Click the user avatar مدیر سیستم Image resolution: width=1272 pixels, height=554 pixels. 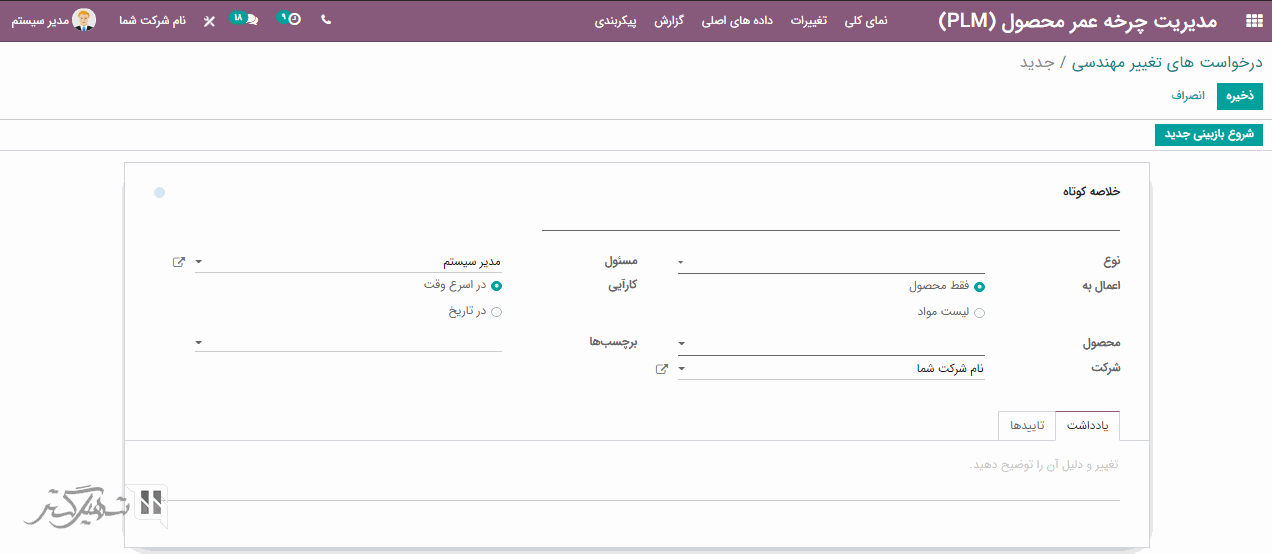[84, 20]
